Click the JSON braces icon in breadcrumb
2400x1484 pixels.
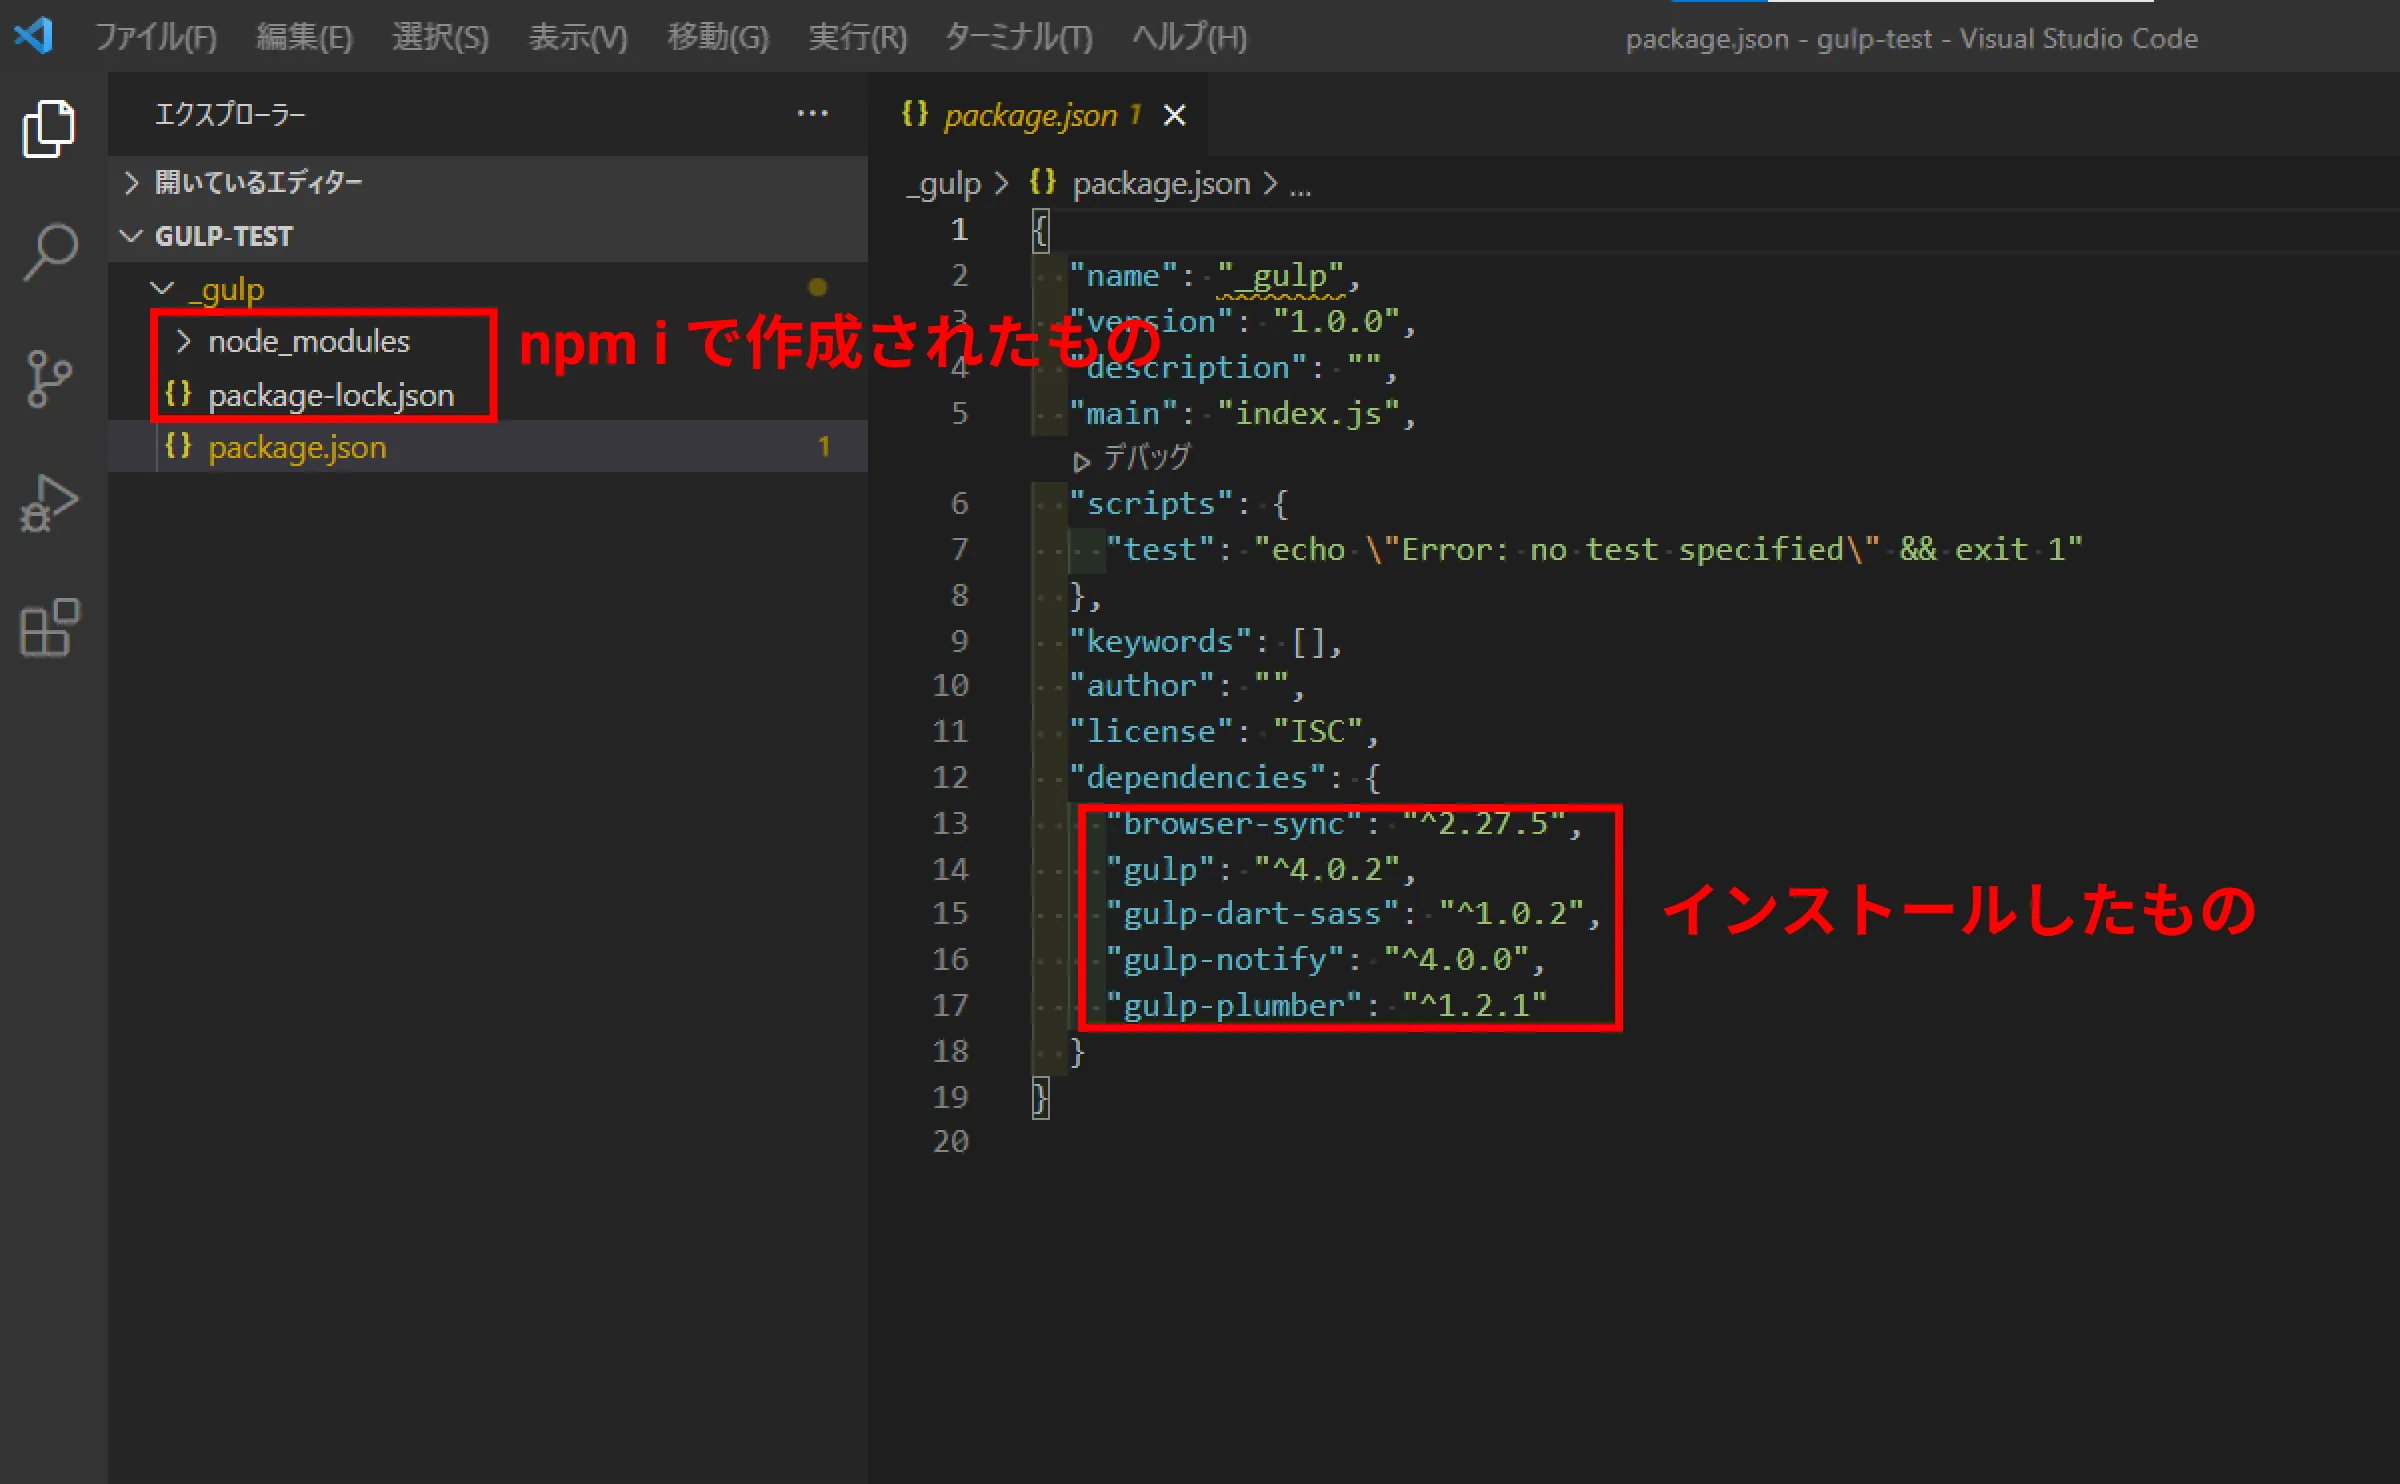(1043, 182)
